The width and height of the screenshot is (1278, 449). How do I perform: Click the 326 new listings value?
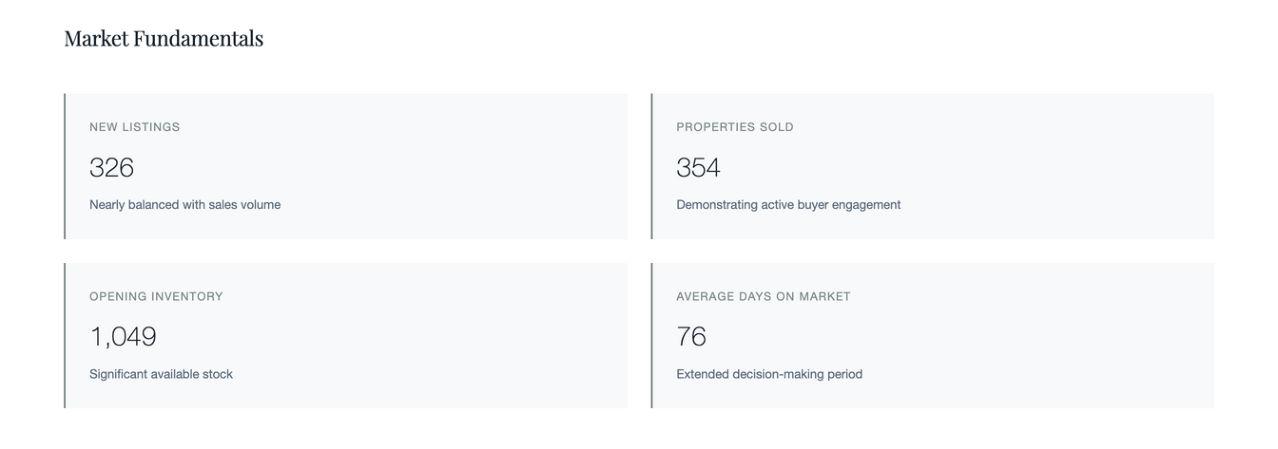111,167
